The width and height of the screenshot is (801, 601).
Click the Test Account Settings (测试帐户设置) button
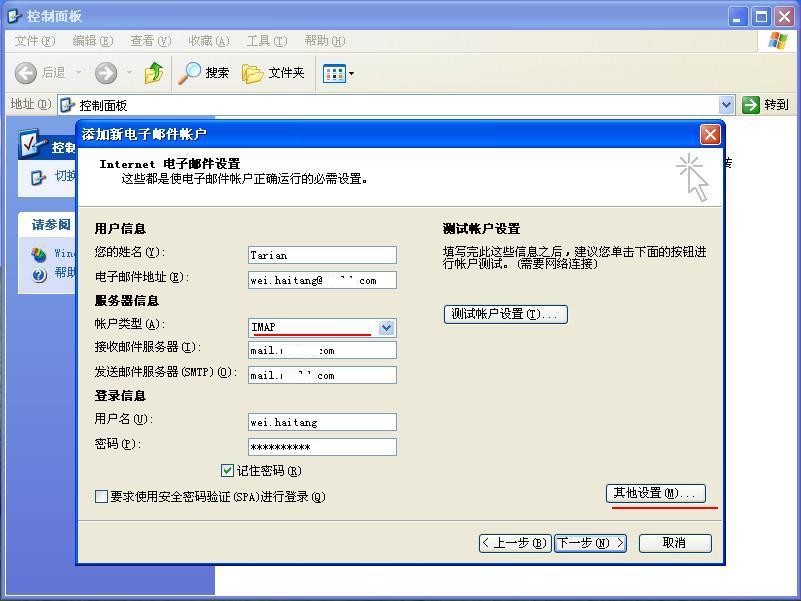click(505, 314)
